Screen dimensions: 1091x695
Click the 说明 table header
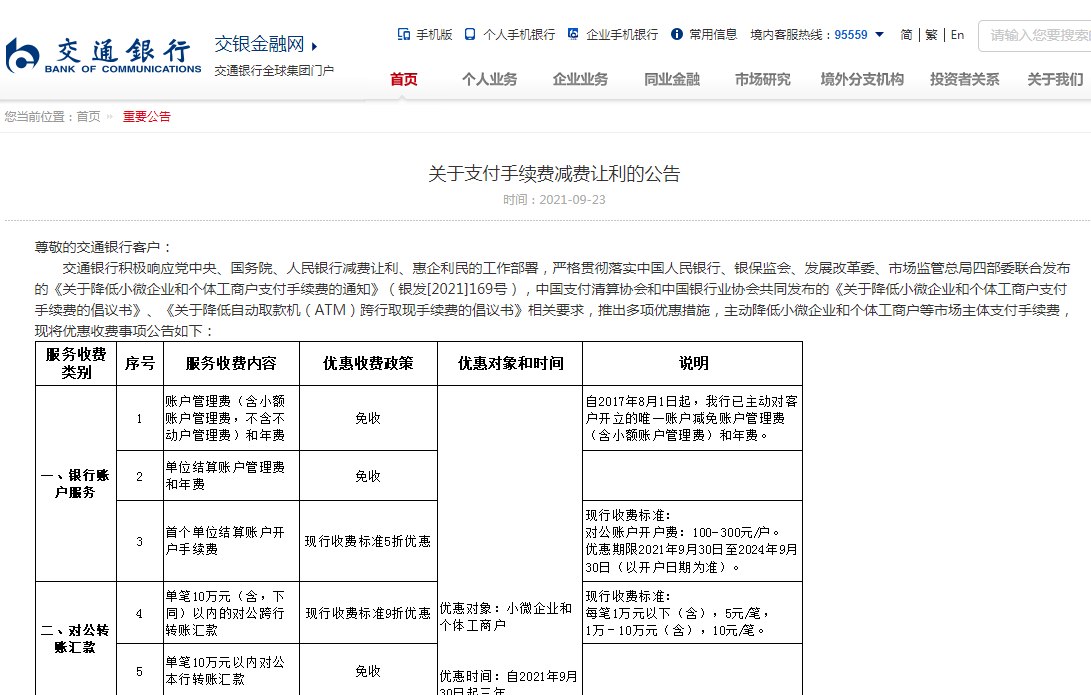[693, 363]
